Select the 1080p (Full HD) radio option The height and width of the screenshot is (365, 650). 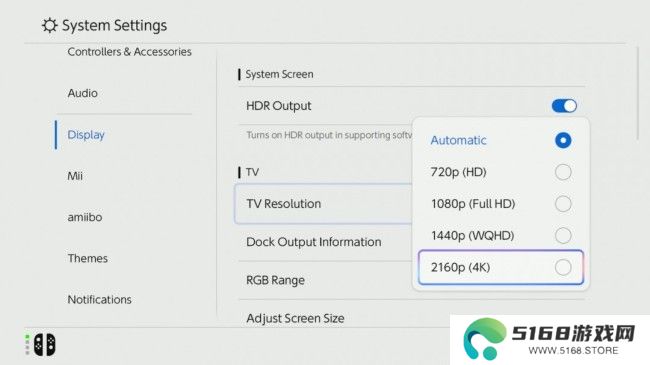click(563, 204)
